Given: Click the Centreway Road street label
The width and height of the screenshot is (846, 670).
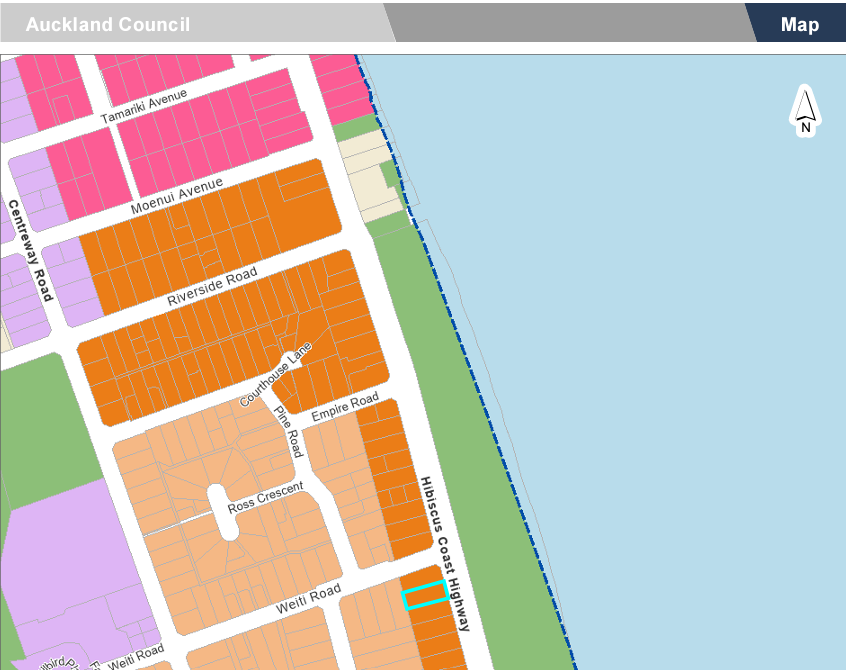Looking at the screenshot, I should [x=30, y=250].
